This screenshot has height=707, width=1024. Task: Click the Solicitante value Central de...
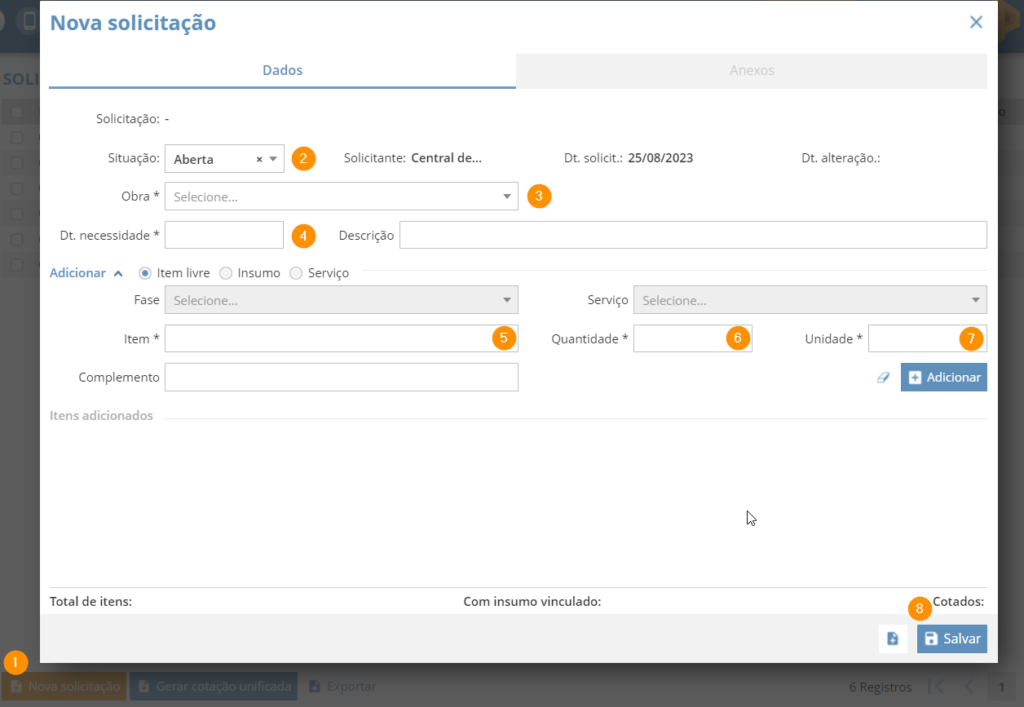point(446,158)
